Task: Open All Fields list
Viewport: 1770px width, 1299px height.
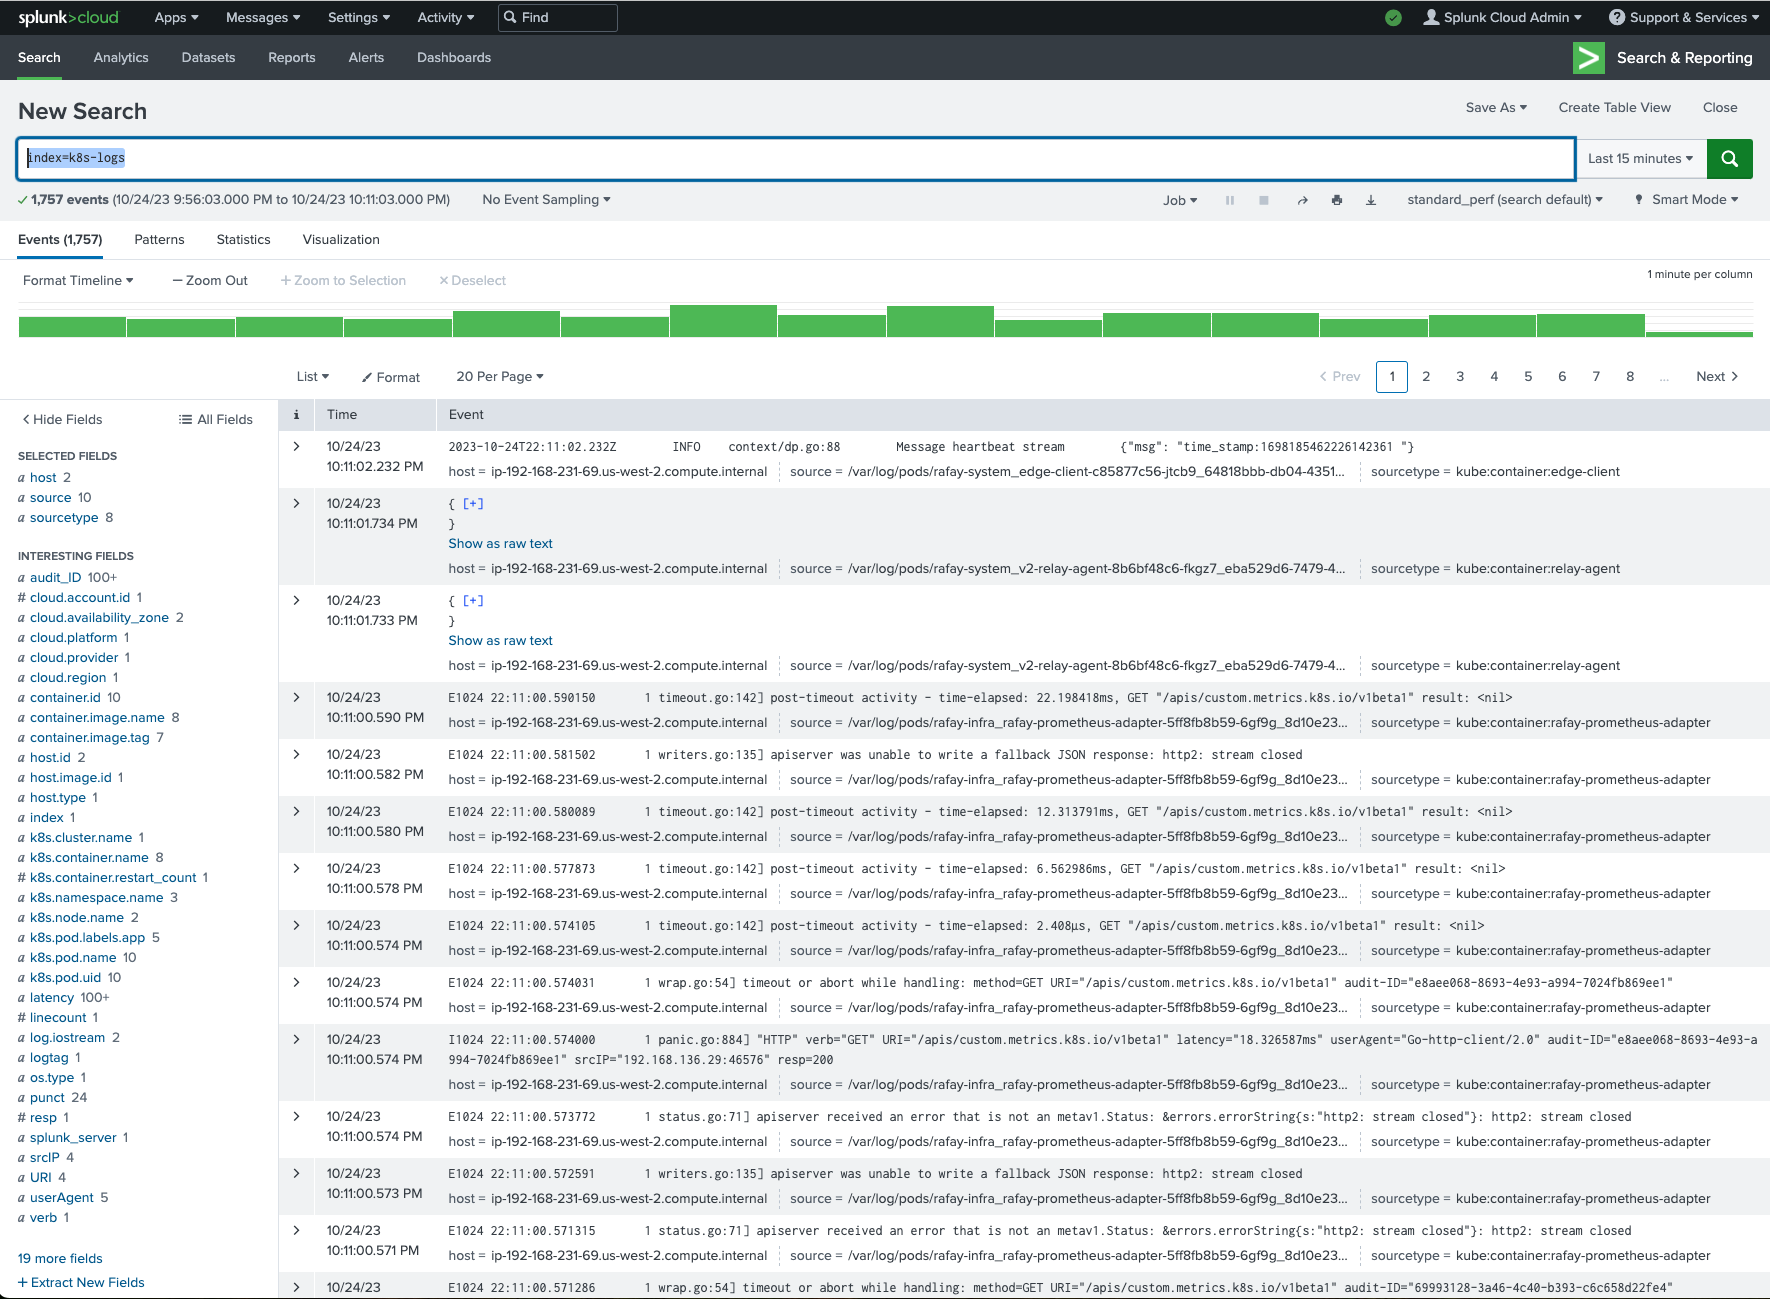Action: pos(216,419)
